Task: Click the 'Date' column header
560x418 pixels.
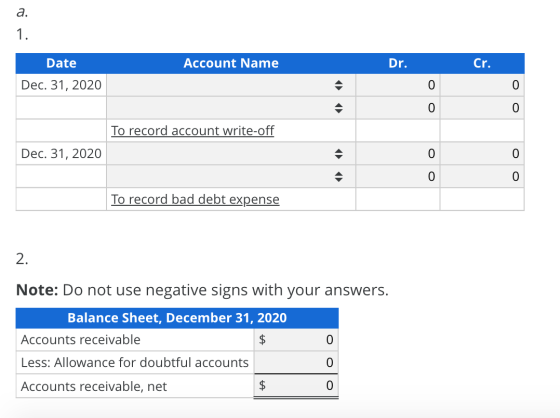Action: coord(61,63)
